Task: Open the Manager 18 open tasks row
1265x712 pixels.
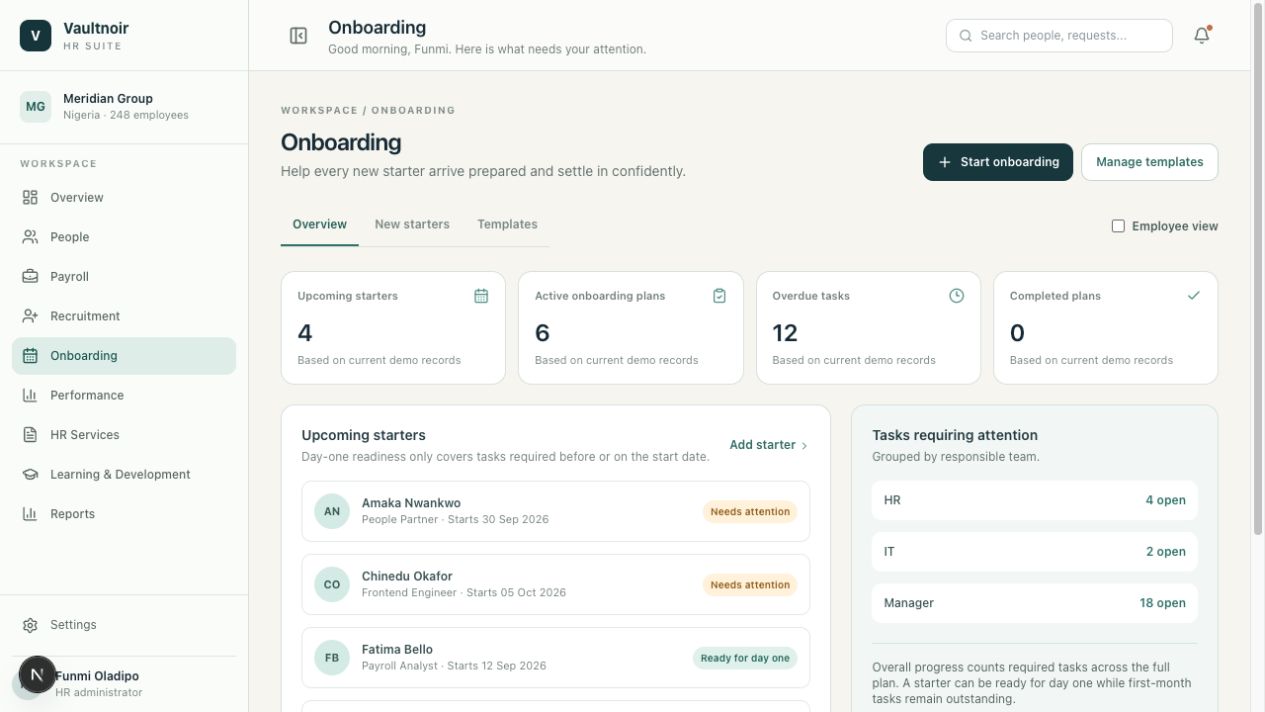Action: pos(1035,603)
